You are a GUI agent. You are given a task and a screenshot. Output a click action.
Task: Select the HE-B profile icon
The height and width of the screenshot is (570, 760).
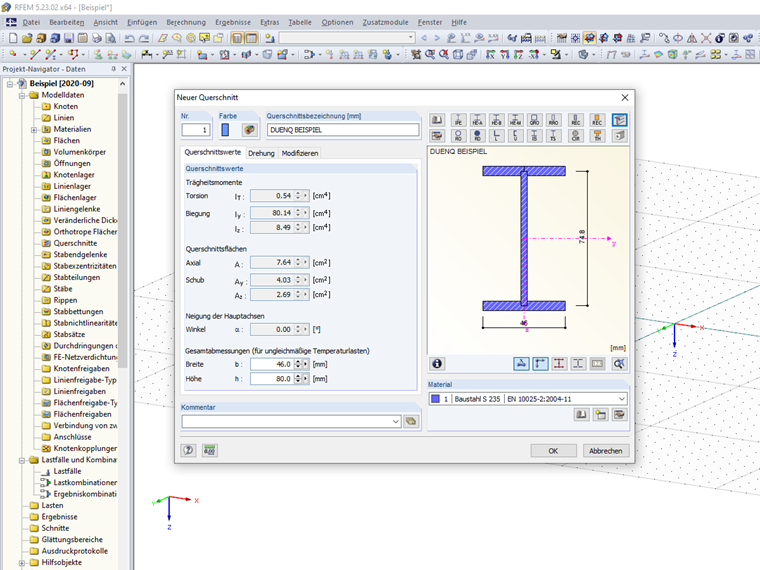496,120
